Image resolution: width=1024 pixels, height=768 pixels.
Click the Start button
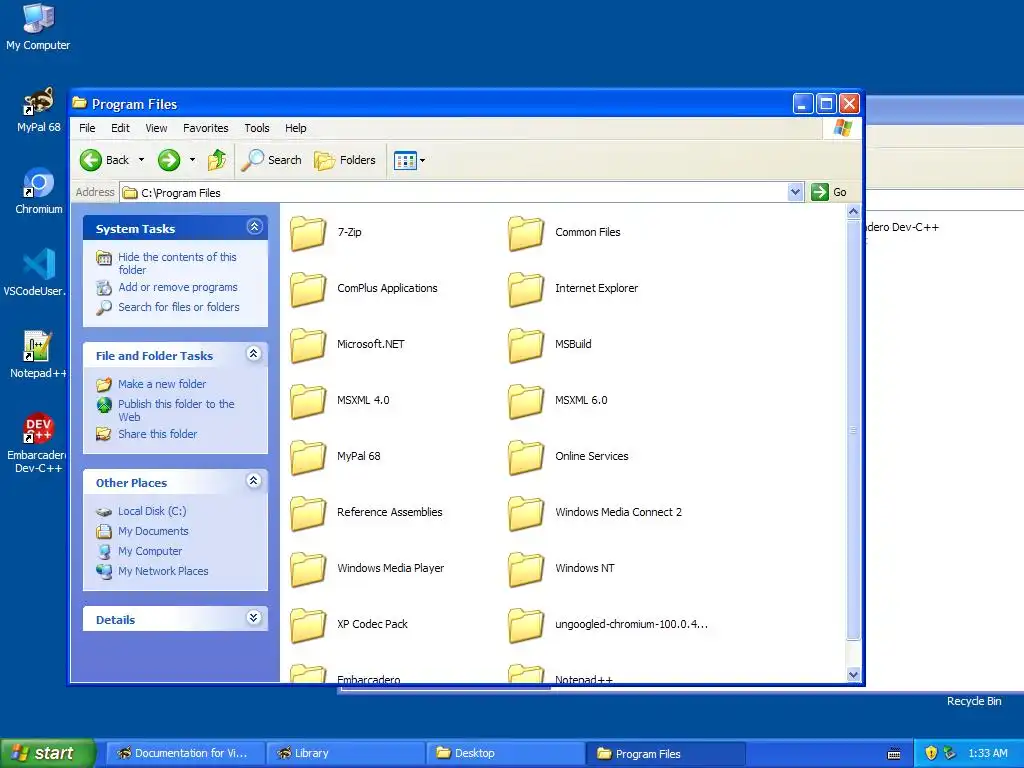point(47,753)
